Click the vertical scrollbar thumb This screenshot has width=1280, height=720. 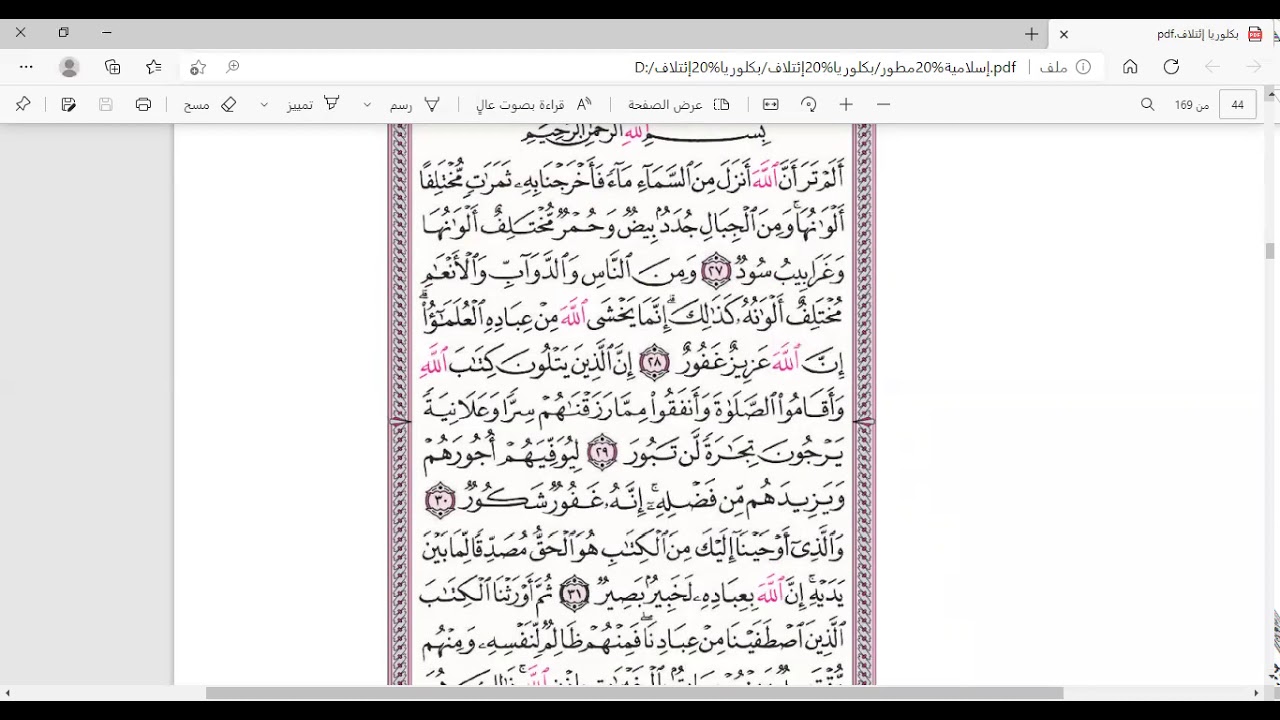(1271, 251)
